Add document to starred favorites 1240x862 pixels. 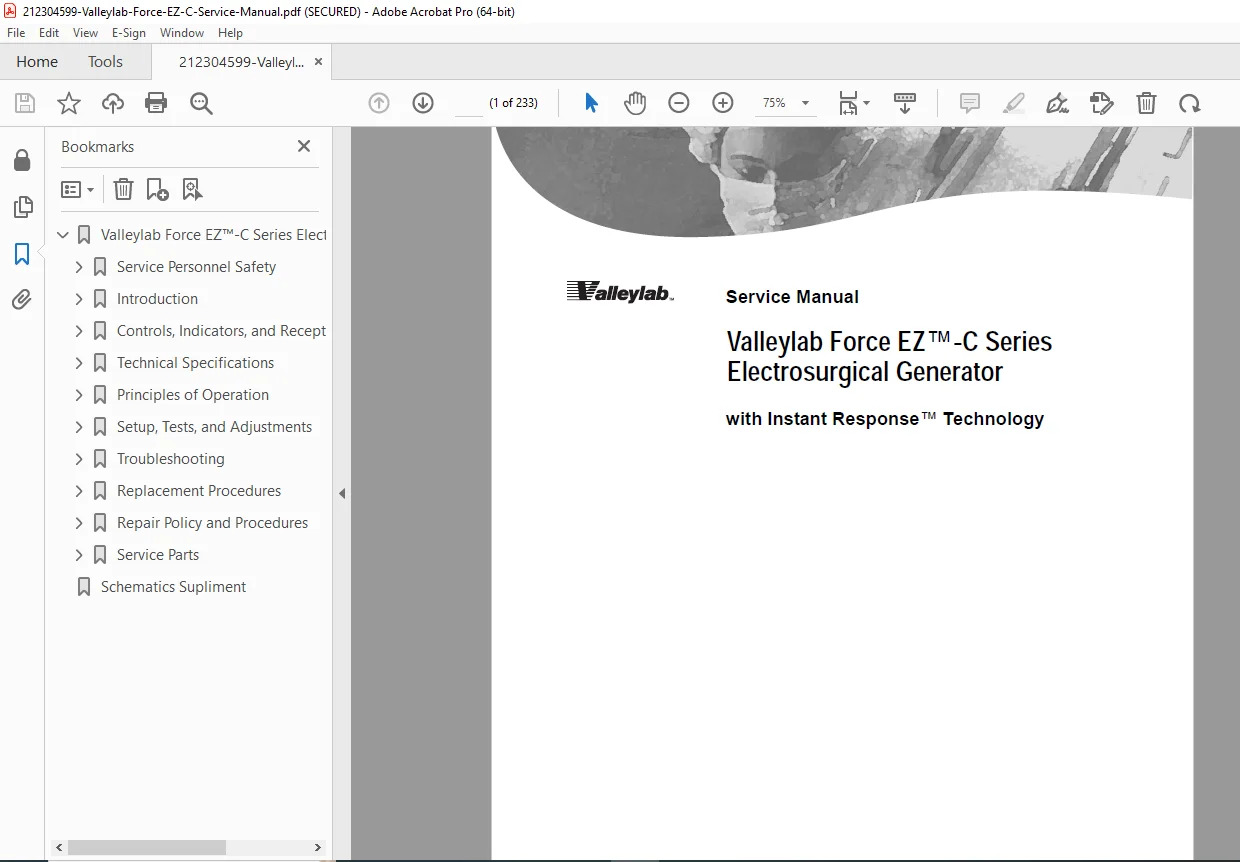[69, 103]
